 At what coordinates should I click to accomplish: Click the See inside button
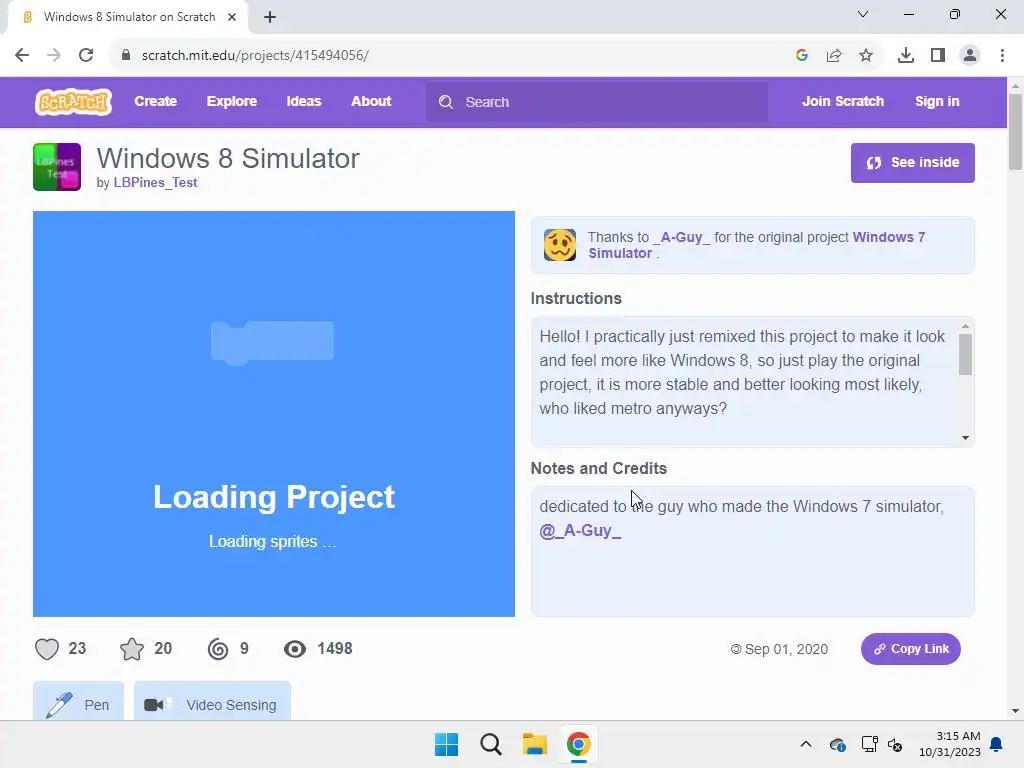(912, 163)
